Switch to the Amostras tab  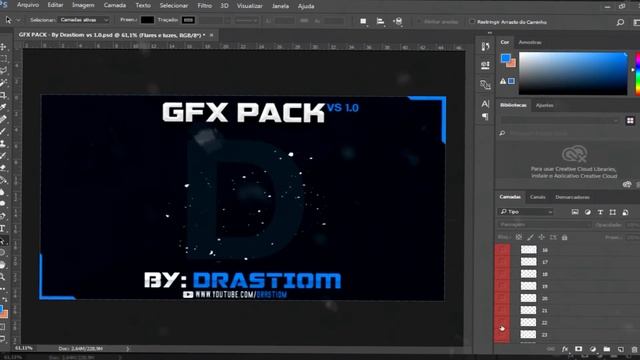point(530,42)
